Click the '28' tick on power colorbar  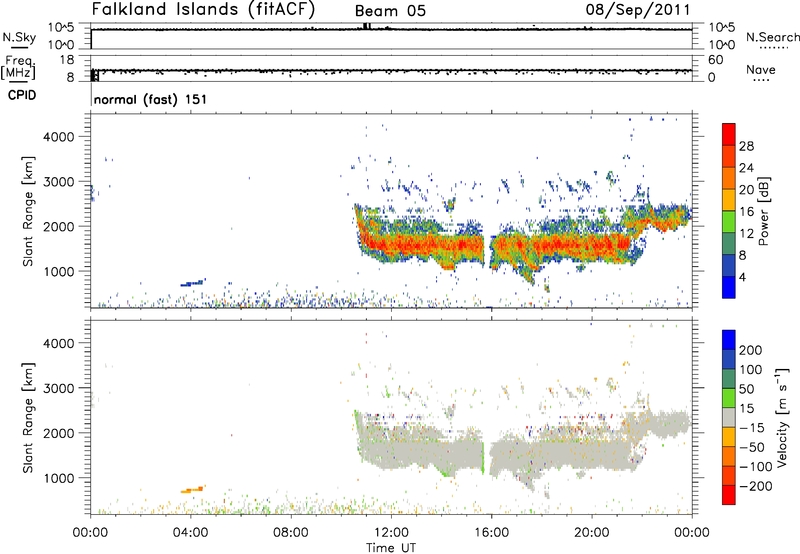tap(746, 146)
